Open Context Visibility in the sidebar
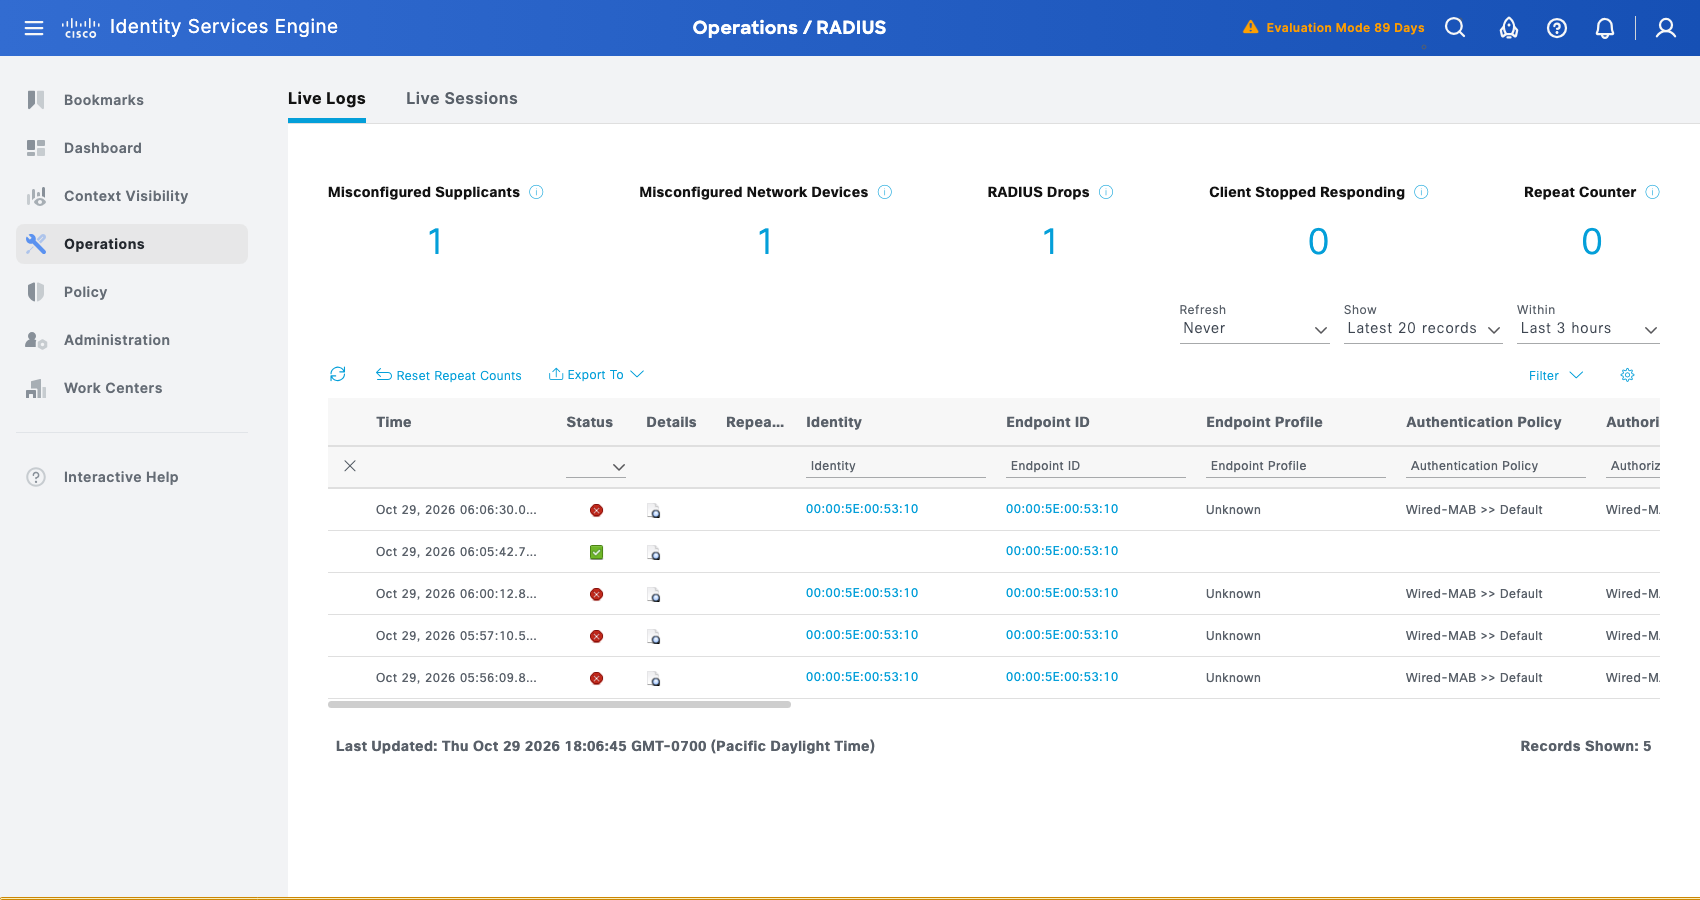The image size is (1700, 900). [x=132, y=196]
